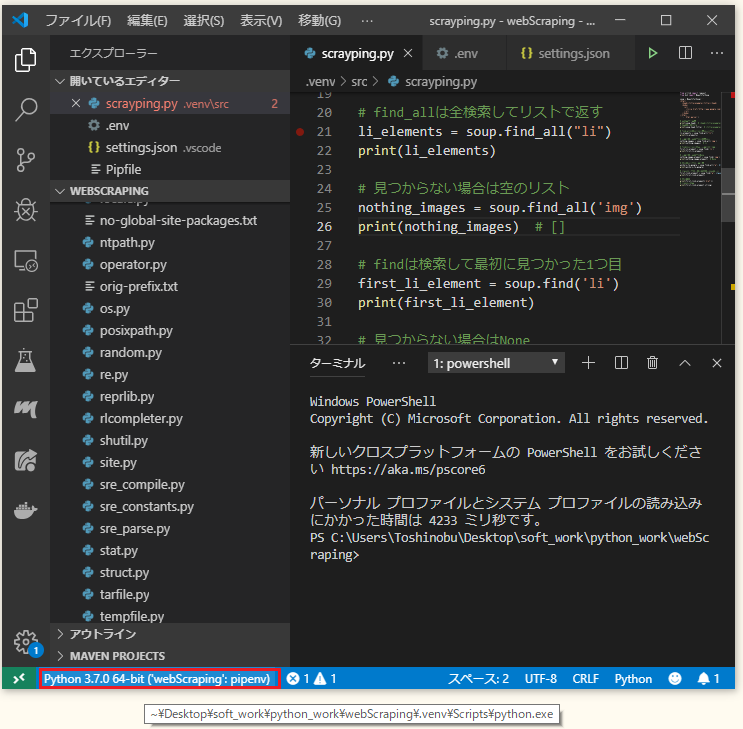Open the ファイル(F) menu
Viewport: 743px width, 729px height.
pos(78,21)
